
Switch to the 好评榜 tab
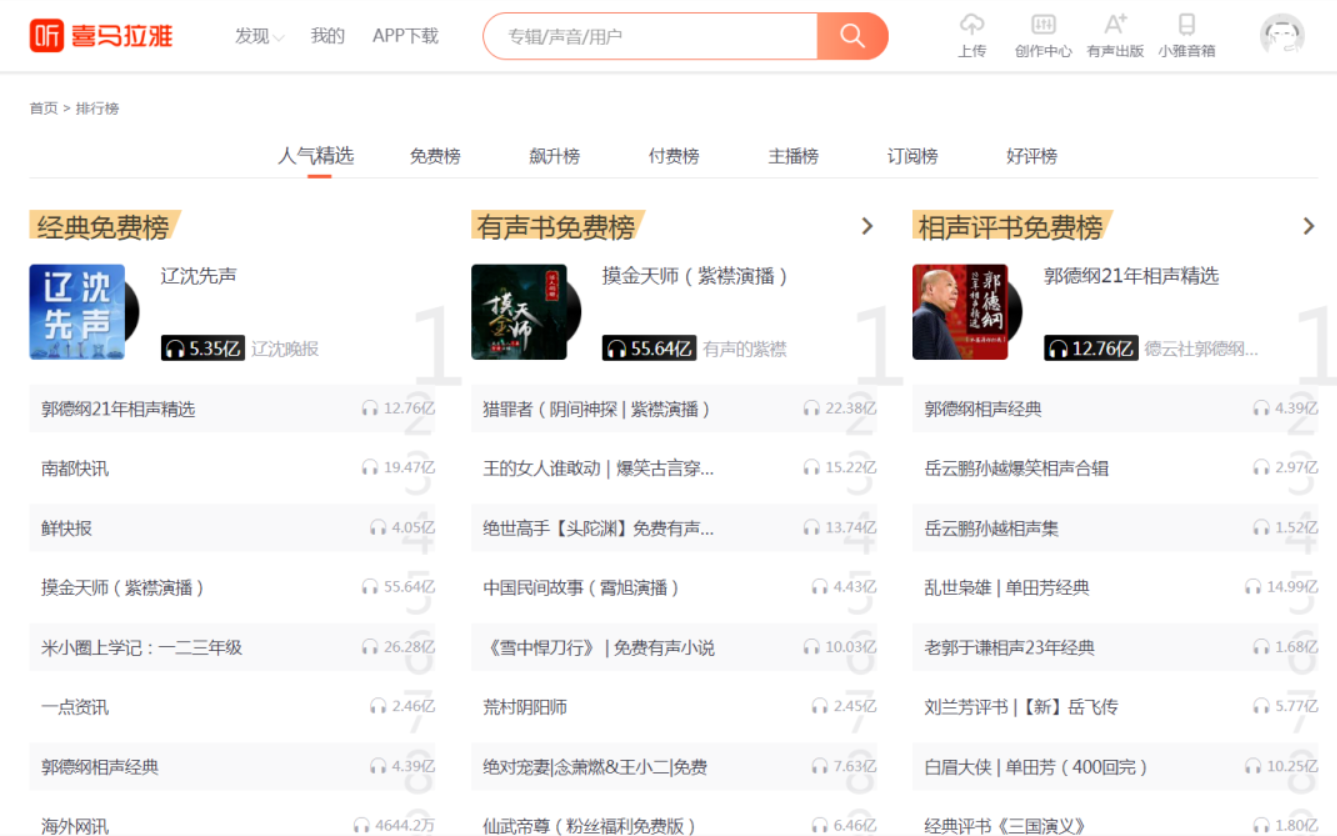point(1032,156)
